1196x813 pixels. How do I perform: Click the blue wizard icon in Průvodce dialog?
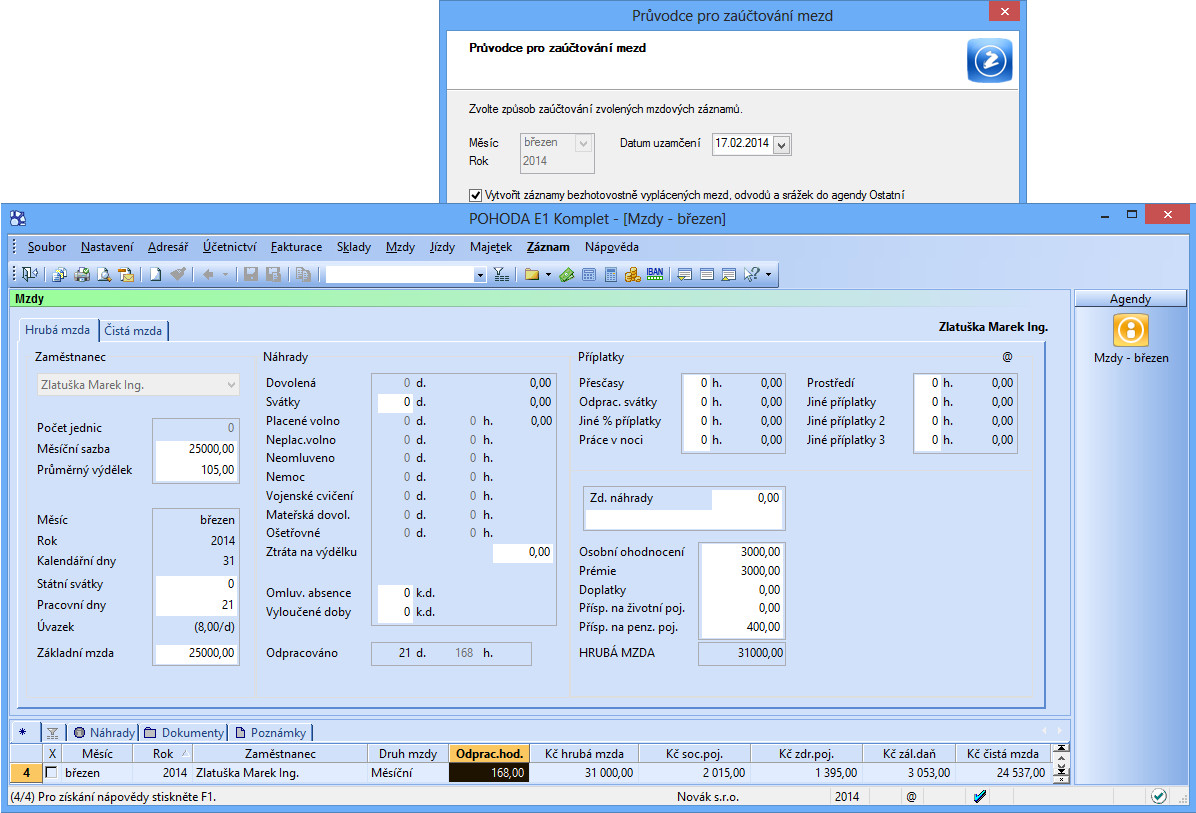click(989, 59)
